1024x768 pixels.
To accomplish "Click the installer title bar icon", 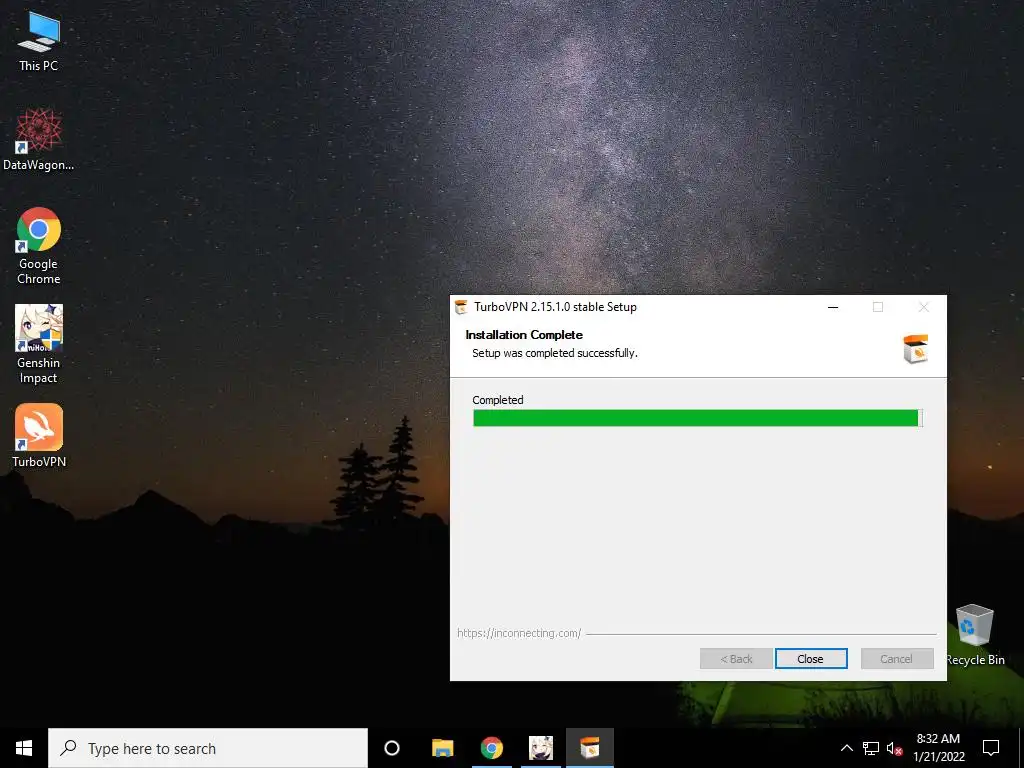I will [x=462, y=307].
